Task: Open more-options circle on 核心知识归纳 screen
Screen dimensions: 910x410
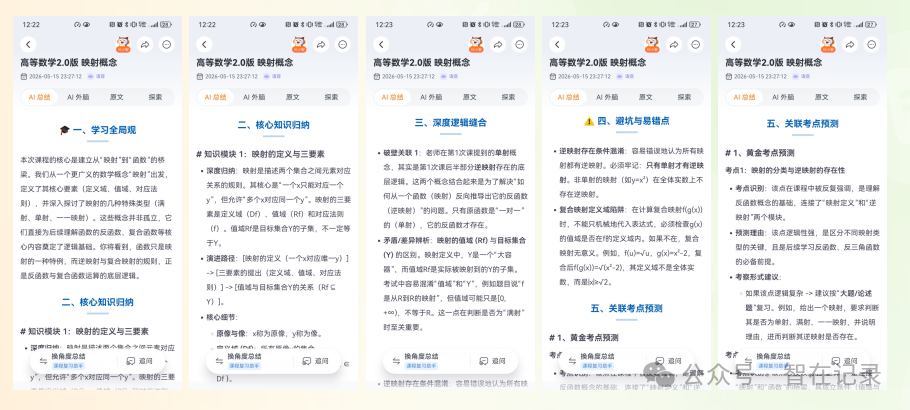Action: click(342, 44)
